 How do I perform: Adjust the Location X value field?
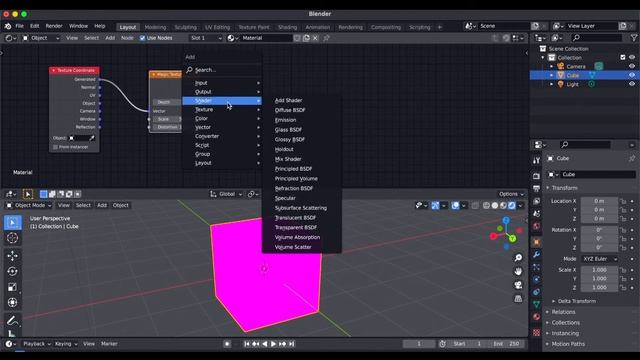pos(599,201)
